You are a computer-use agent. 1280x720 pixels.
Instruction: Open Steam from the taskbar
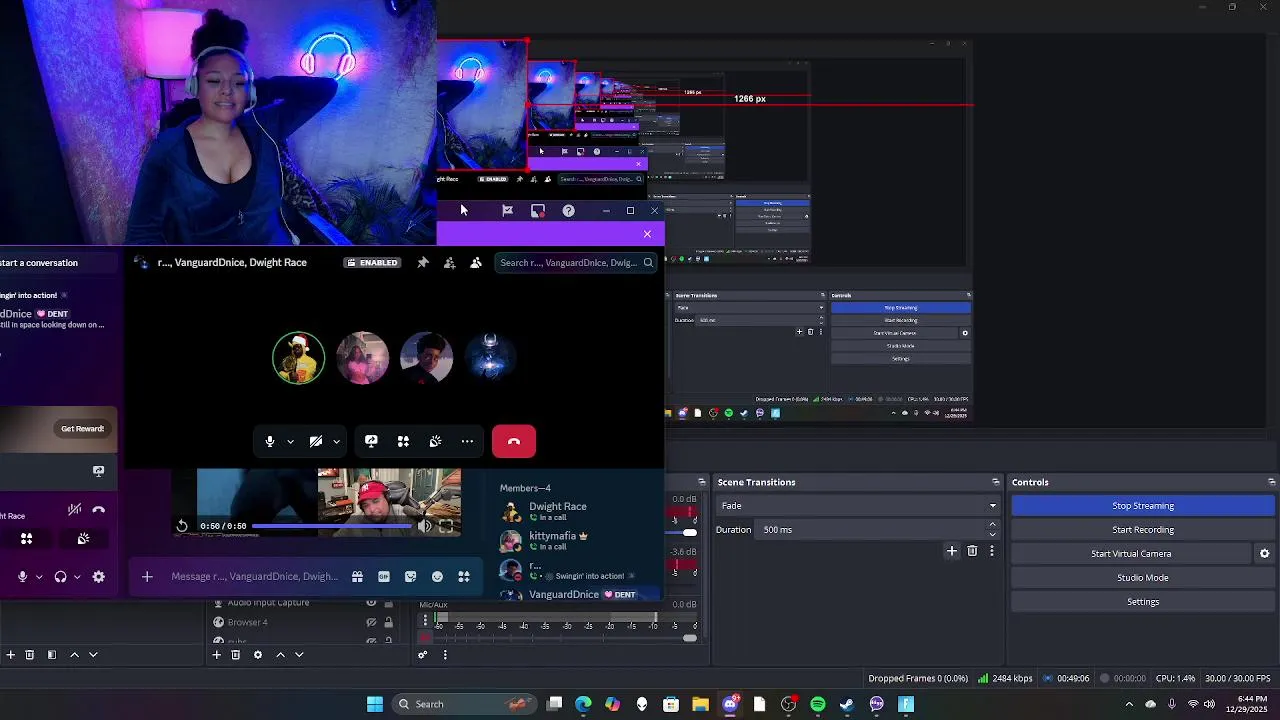tap(847, 704)
